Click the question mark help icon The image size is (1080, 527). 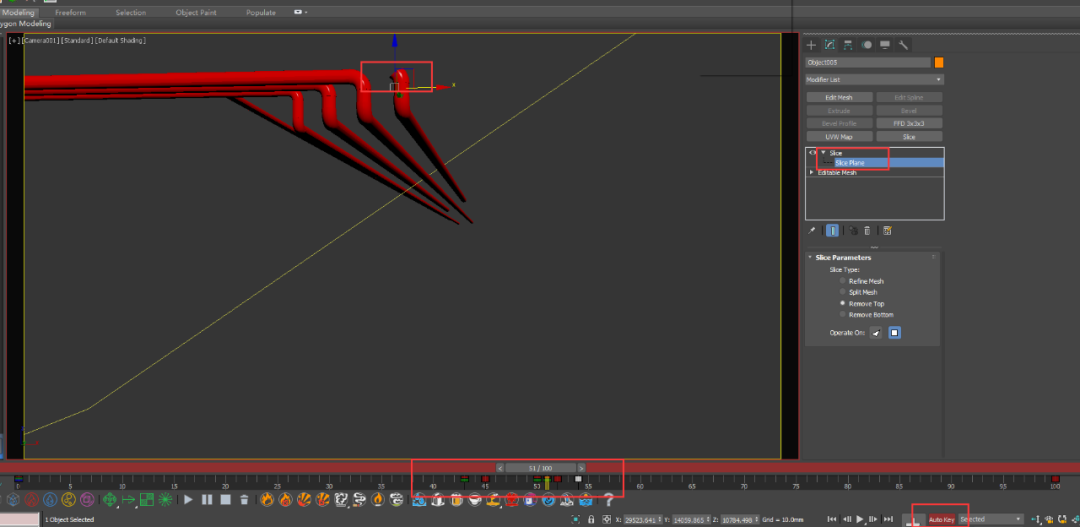tap(608, 499)
